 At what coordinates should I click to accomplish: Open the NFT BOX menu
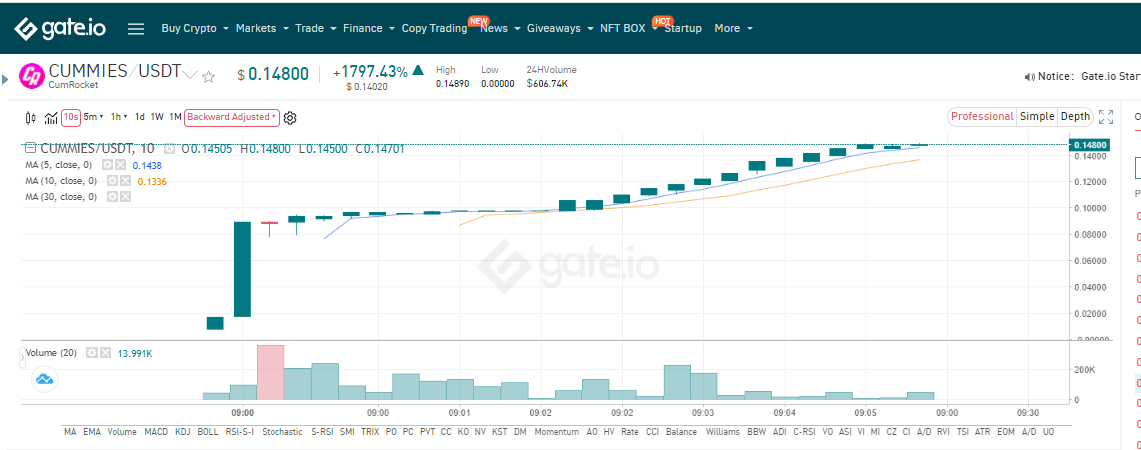tap(629, 28)
